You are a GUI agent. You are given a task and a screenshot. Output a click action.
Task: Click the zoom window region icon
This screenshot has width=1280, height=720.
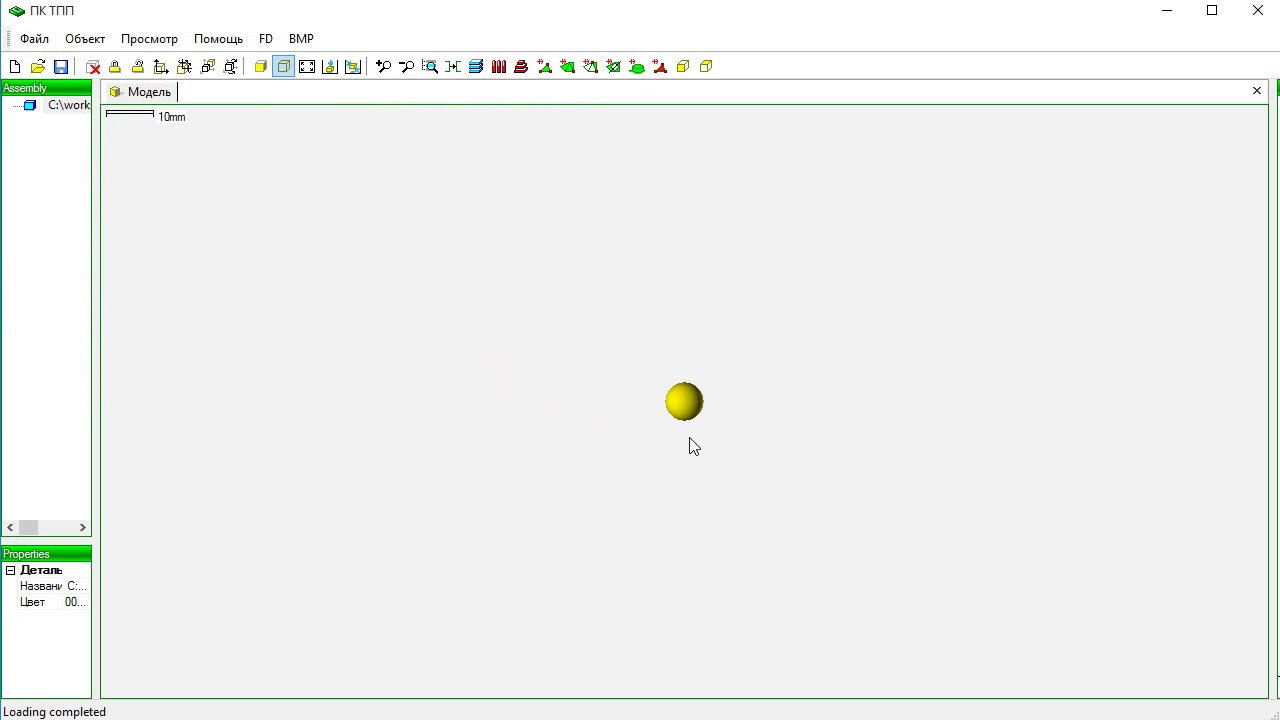[x=430, y=67]
